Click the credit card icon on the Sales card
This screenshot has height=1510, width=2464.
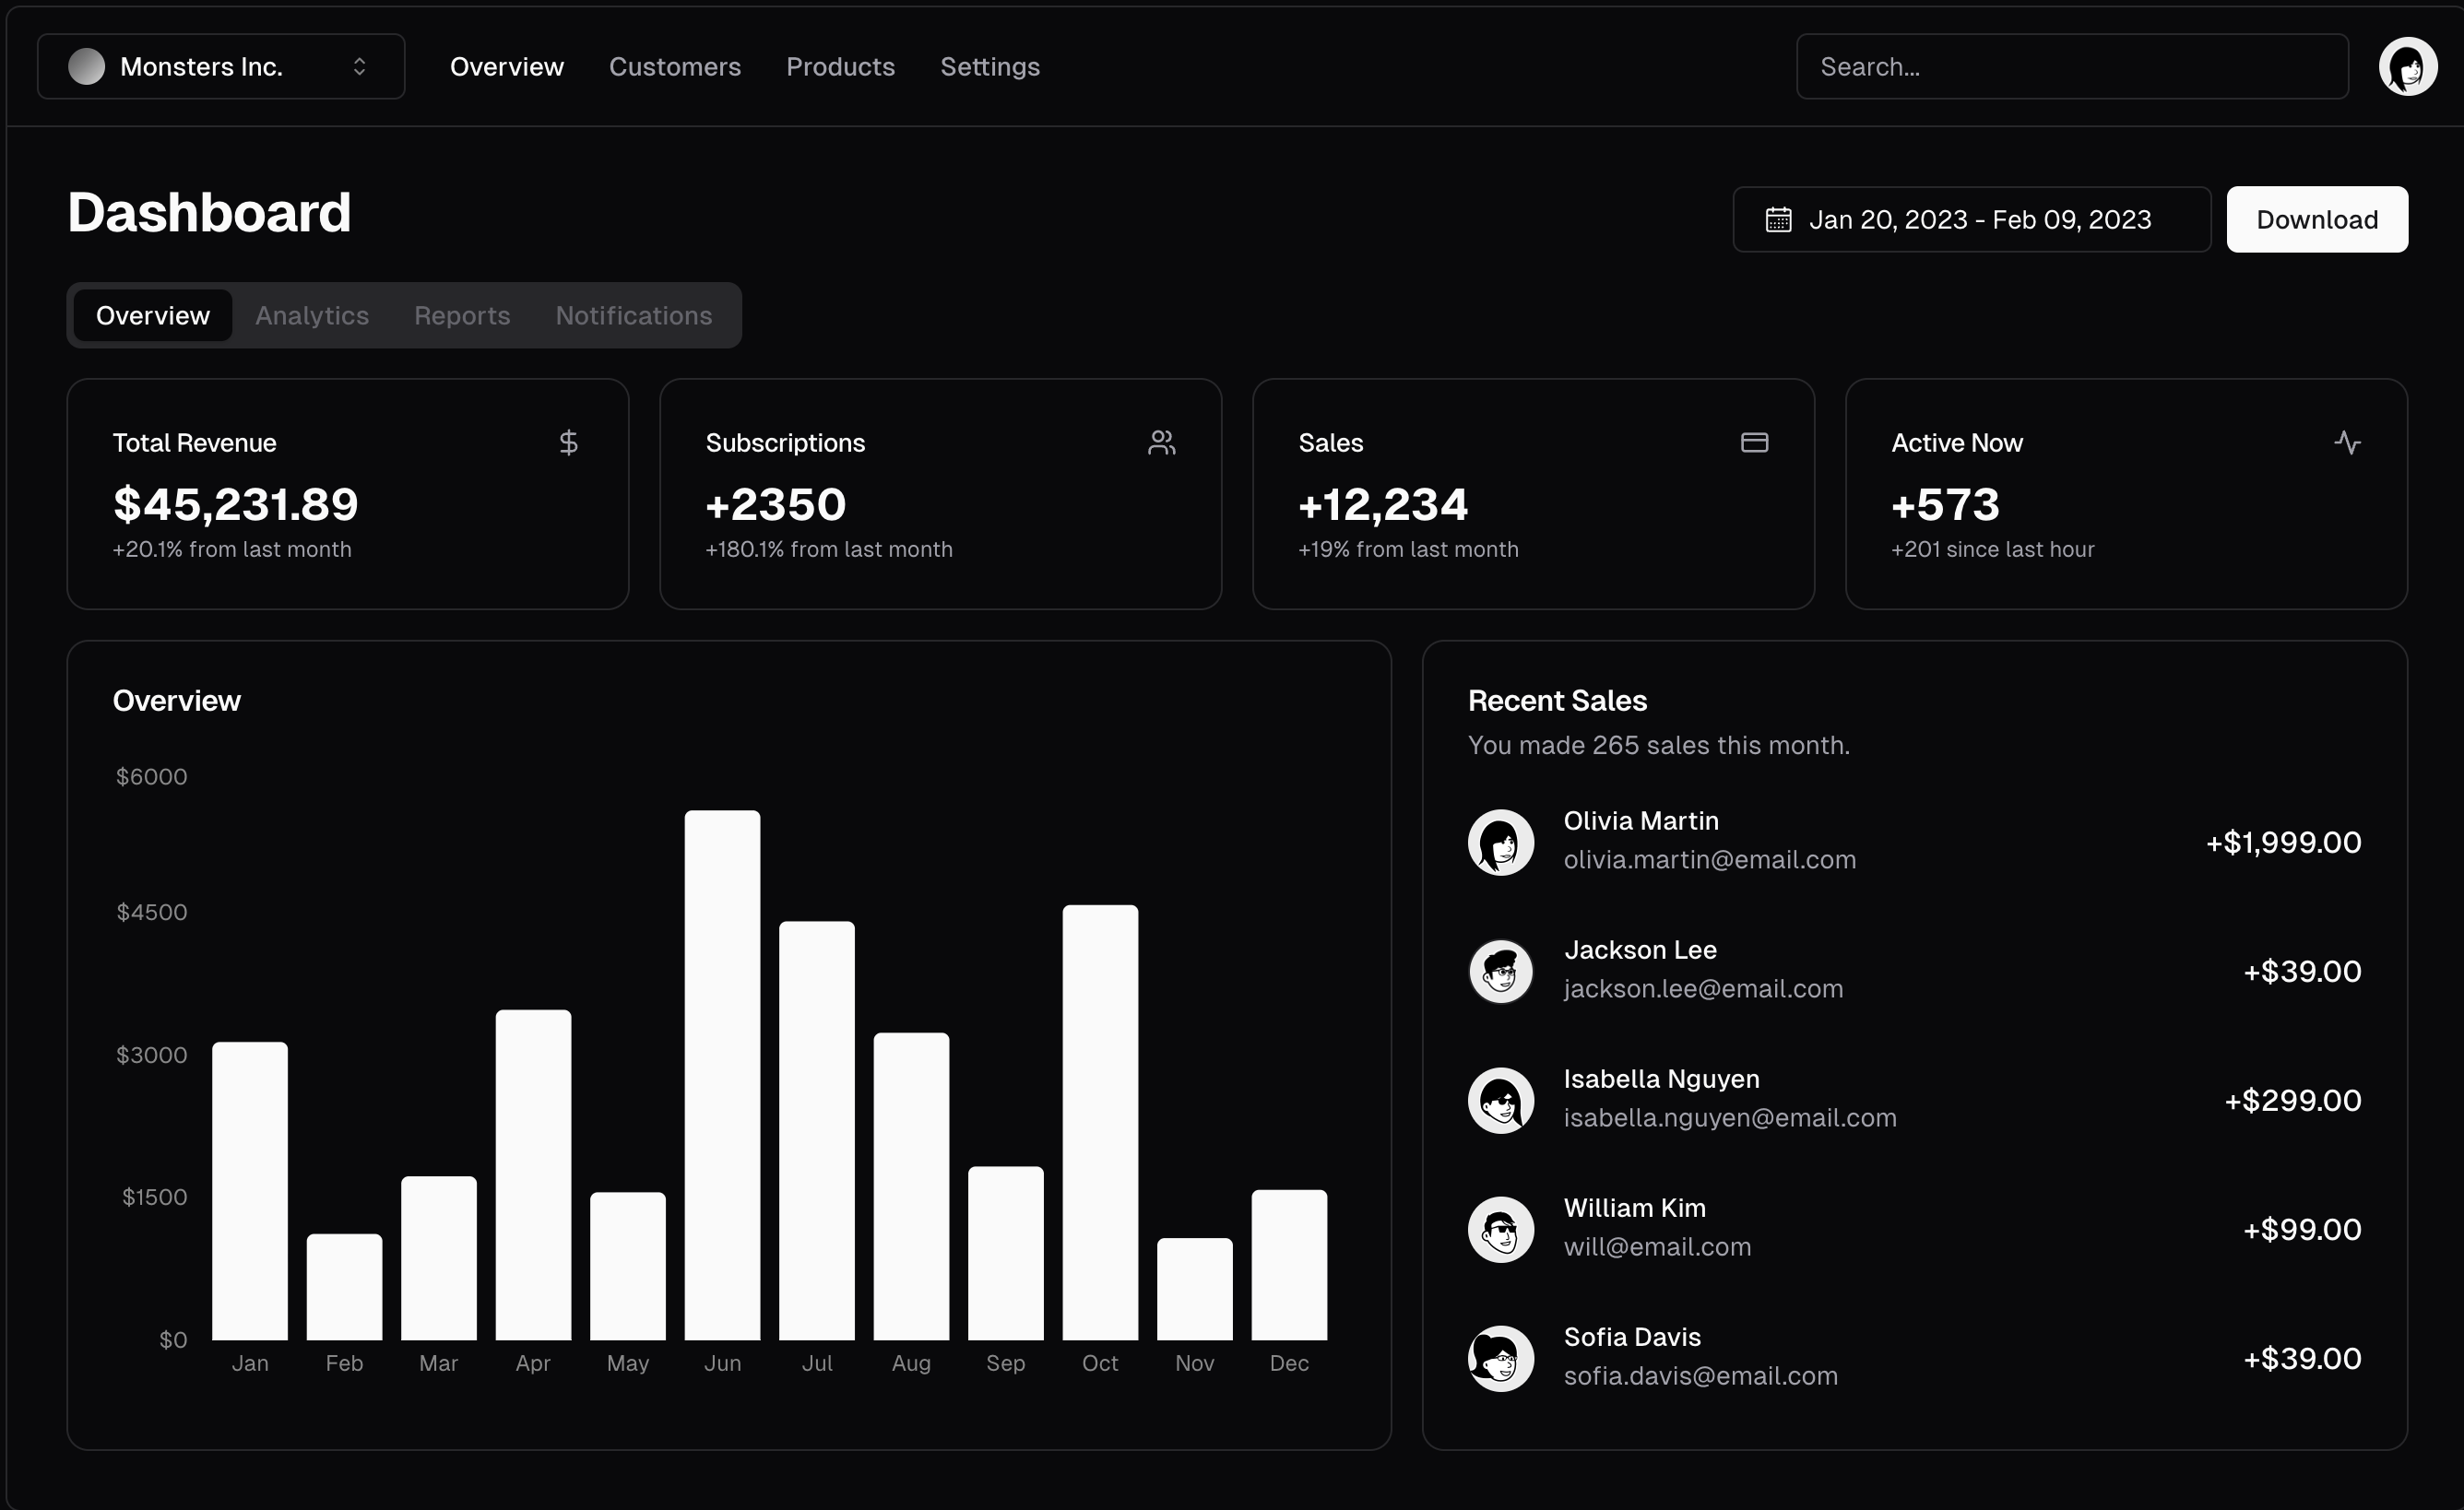click(1755, 442)
